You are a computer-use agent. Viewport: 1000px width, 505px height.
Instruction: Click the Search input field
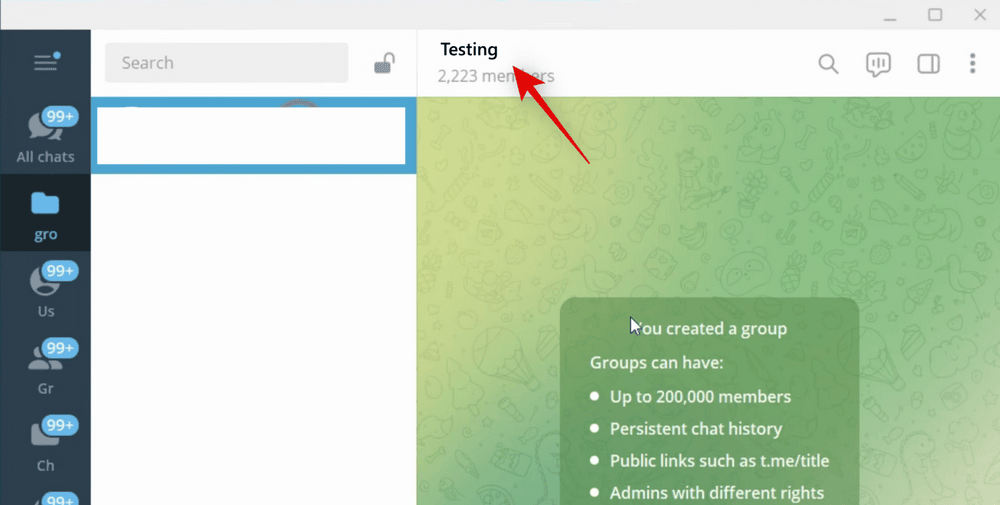[x=226, y=63]
